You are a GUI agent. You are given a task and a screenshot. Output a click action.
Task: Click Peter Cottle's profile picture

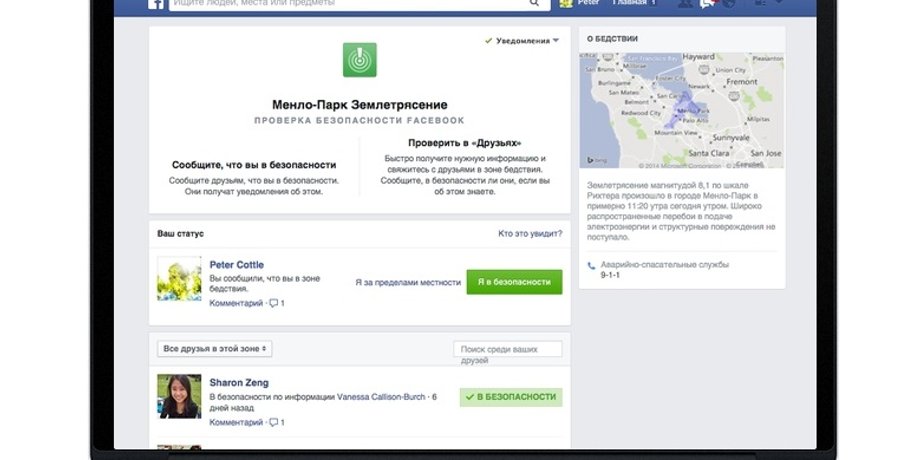click(x=179, y=279)
